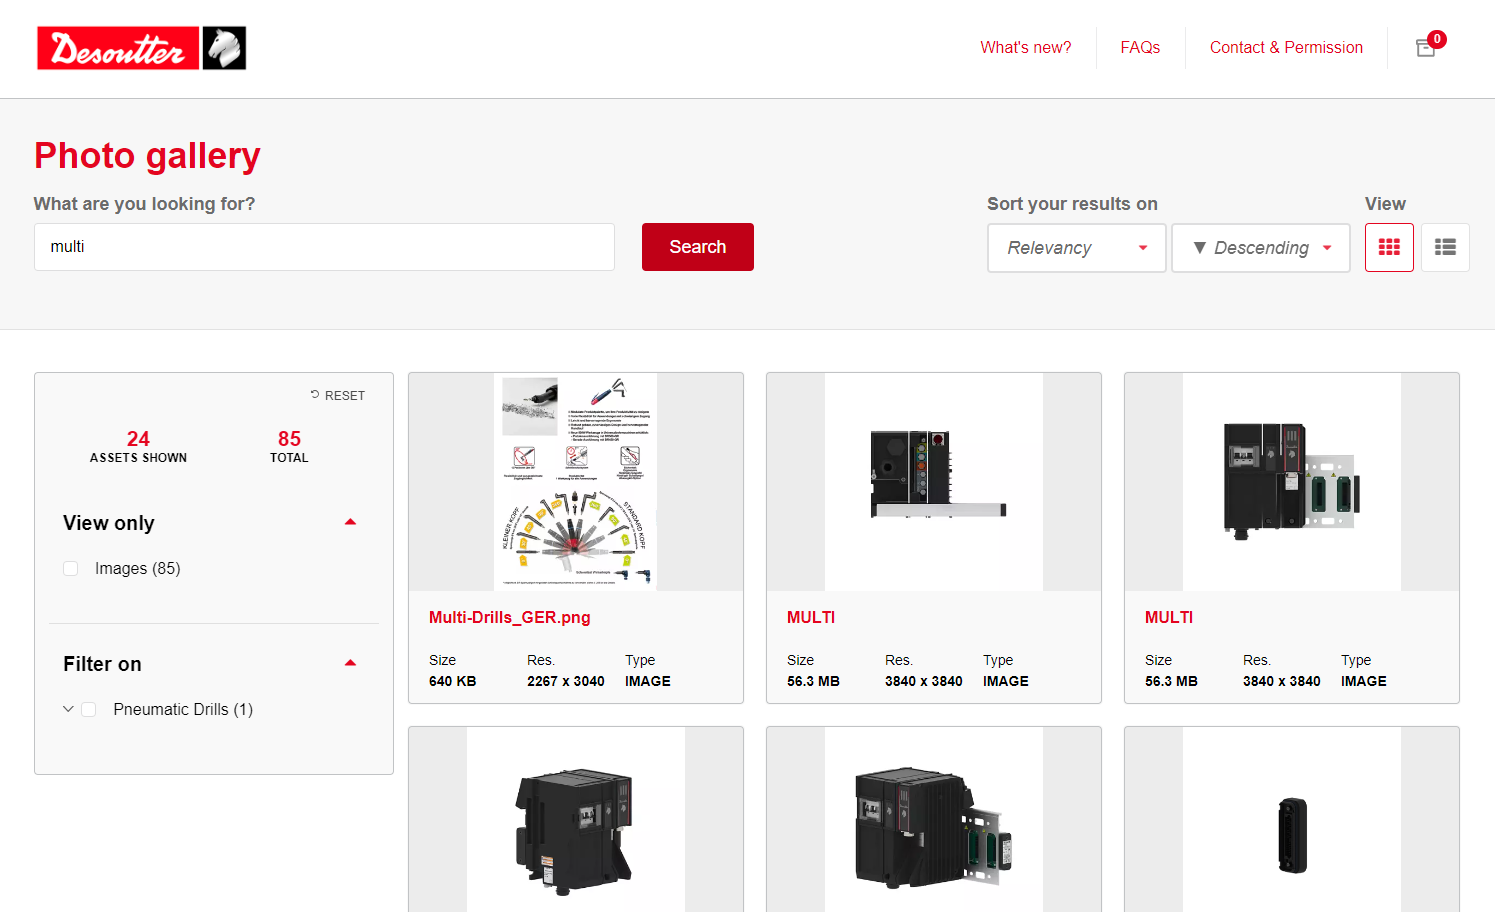Click the cart notification badge showing 0
This screenshot has width=1495, height=912.
point(1437,38)
